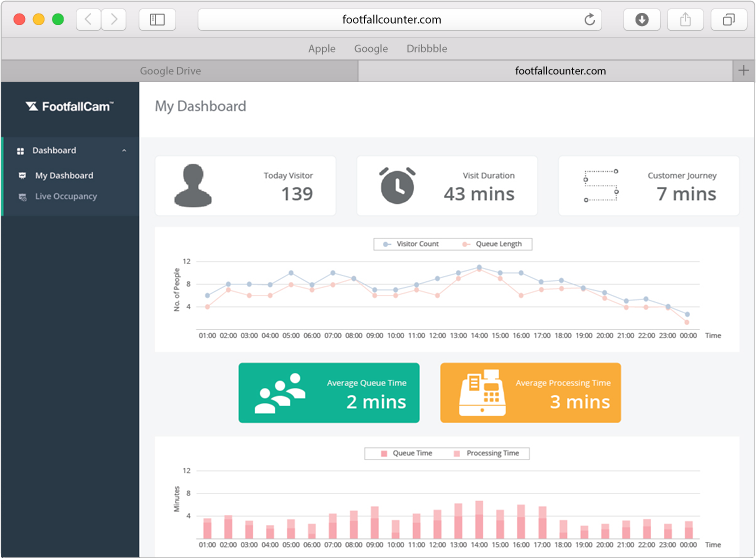Open the Live Occupancy page

tap(66, 196)
